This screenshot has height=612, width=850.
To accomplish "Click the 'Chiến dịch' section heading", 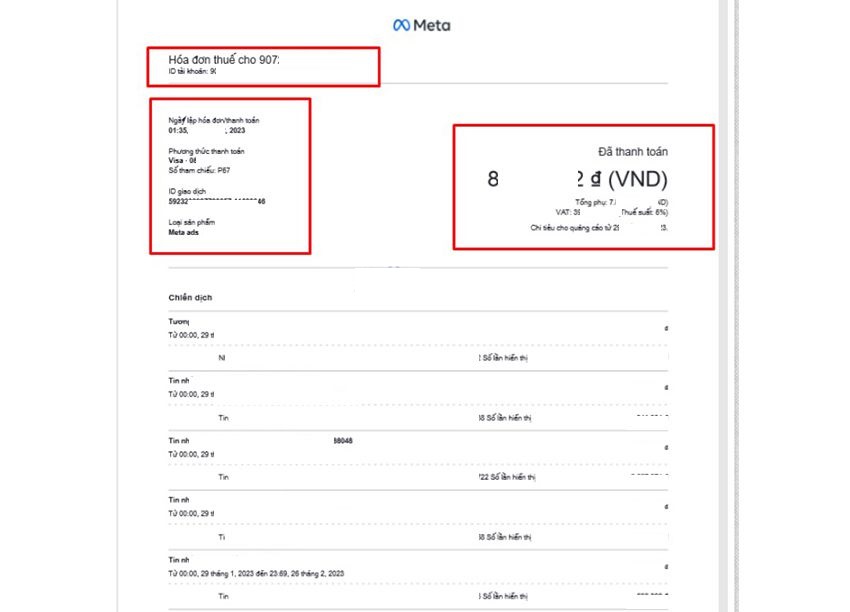I will [x=190, y=298].
